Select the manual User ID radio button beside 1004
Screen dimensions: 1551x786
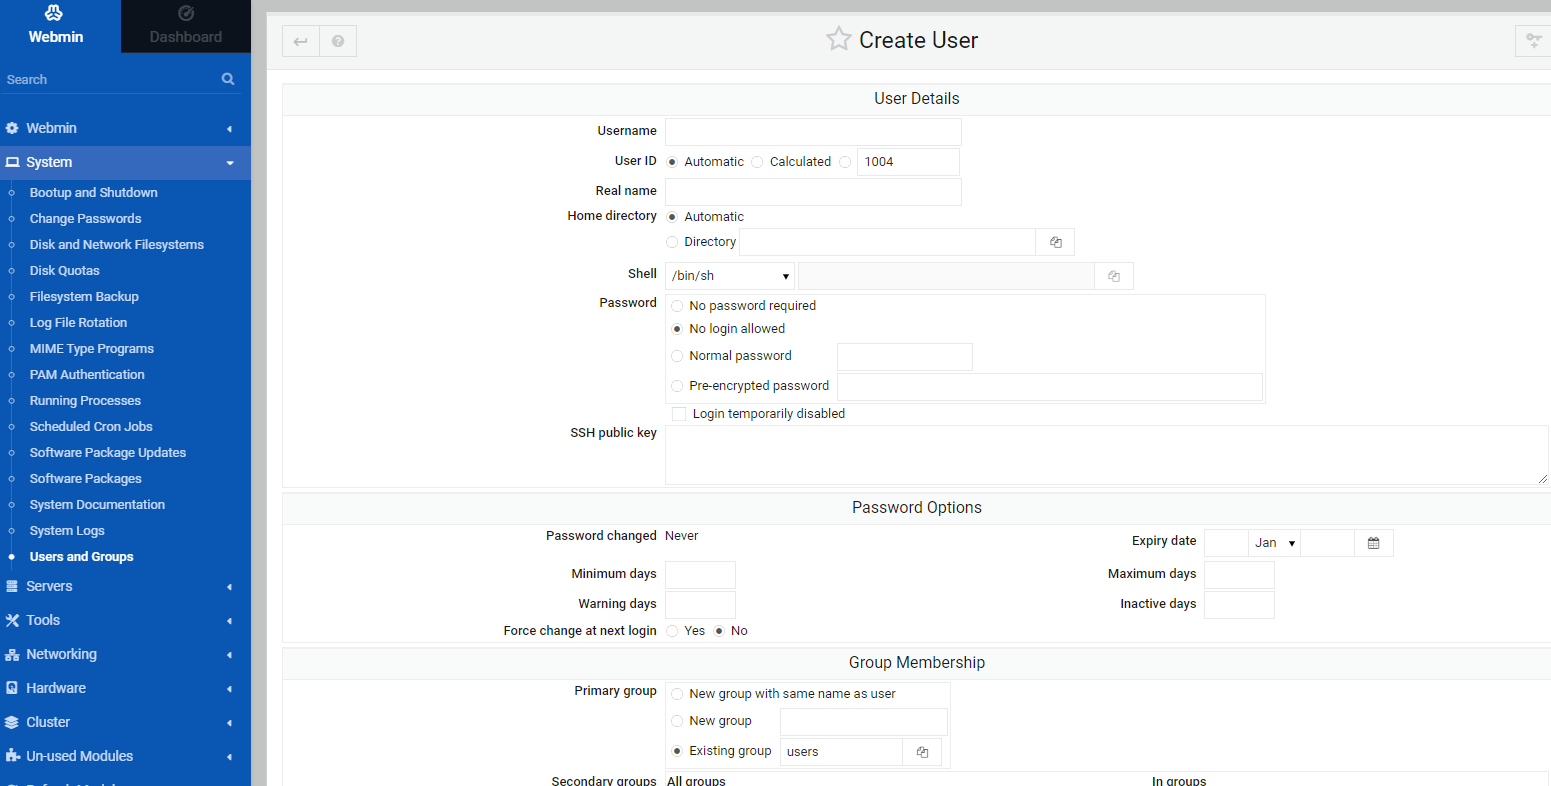(x=845, y=162)
